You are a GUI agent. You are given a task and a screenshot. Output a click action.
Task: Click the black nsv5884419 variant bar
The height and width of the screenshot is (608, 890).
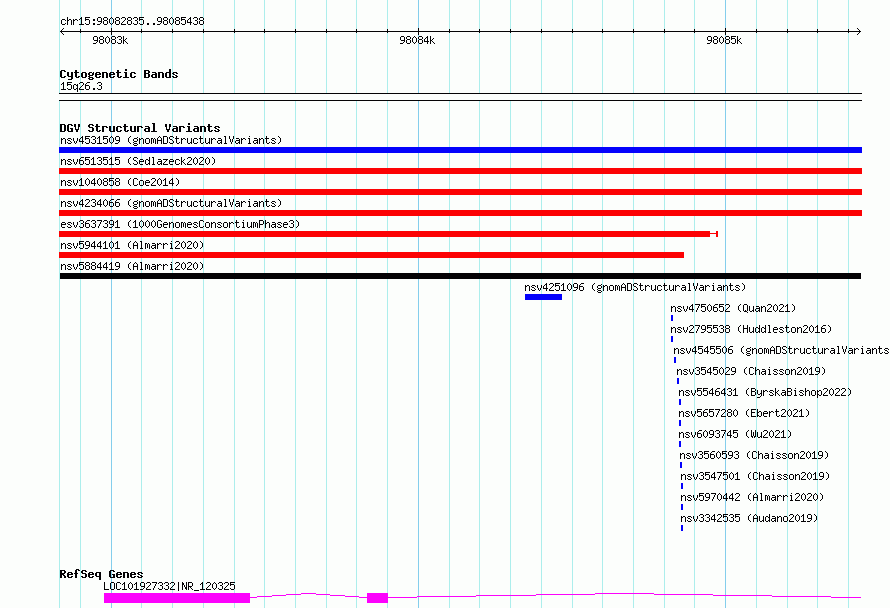(460, 276)
